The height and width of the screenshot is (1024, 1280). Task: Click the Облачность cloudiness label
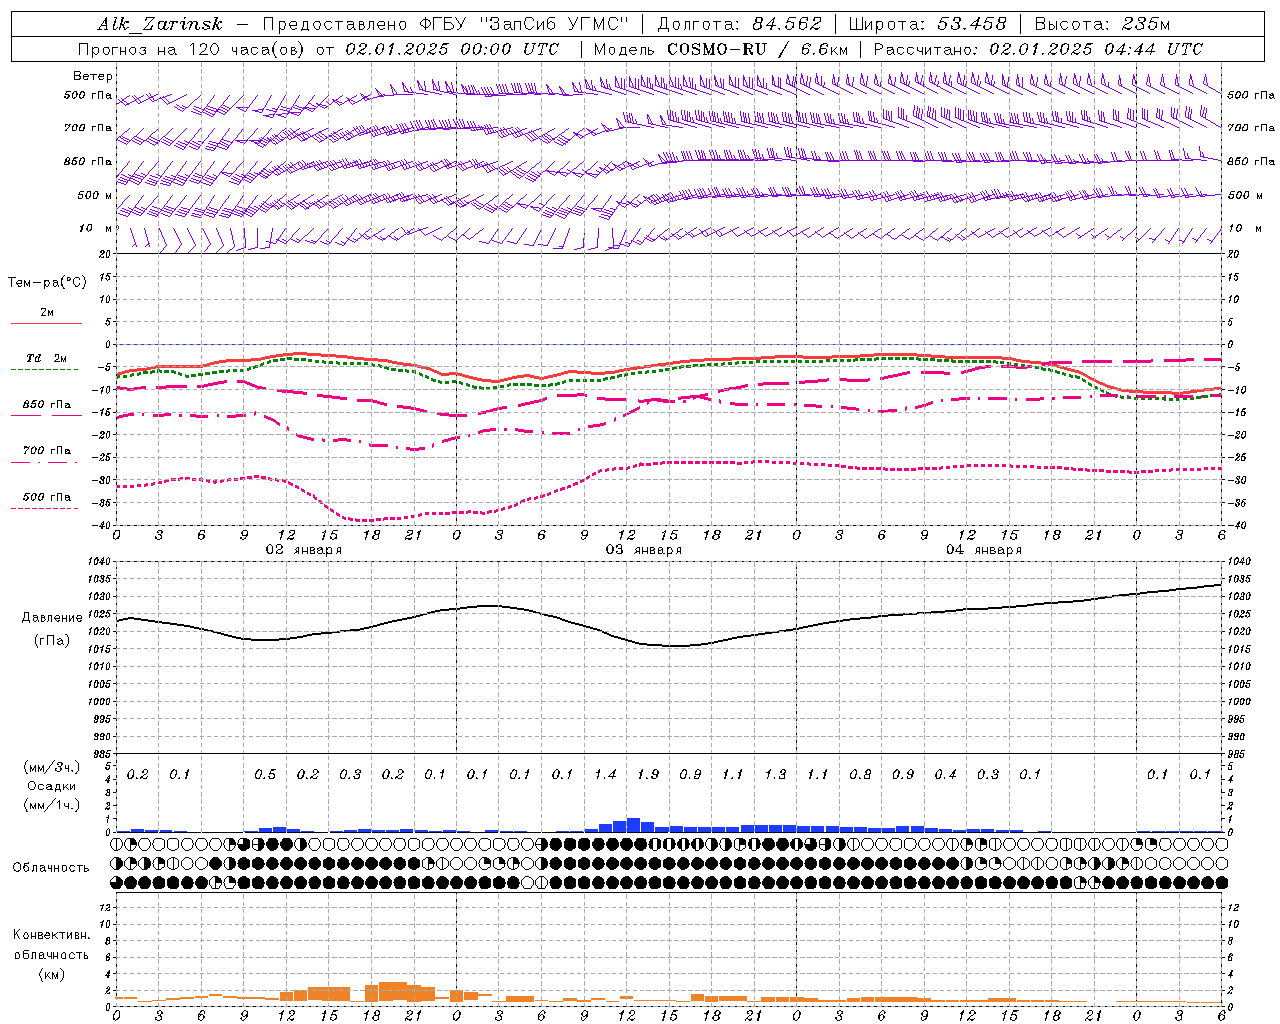pos(51,868)
